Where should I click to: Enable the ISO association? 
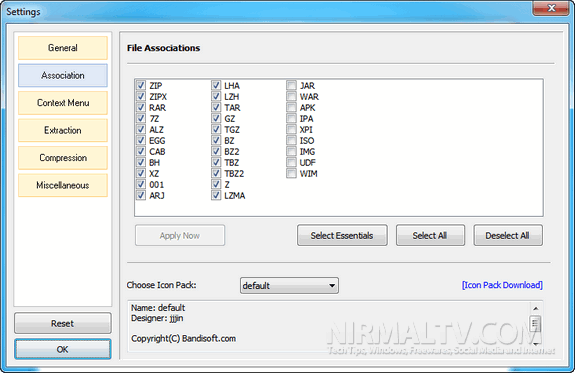pyautogui.click(x=292, y=140)
